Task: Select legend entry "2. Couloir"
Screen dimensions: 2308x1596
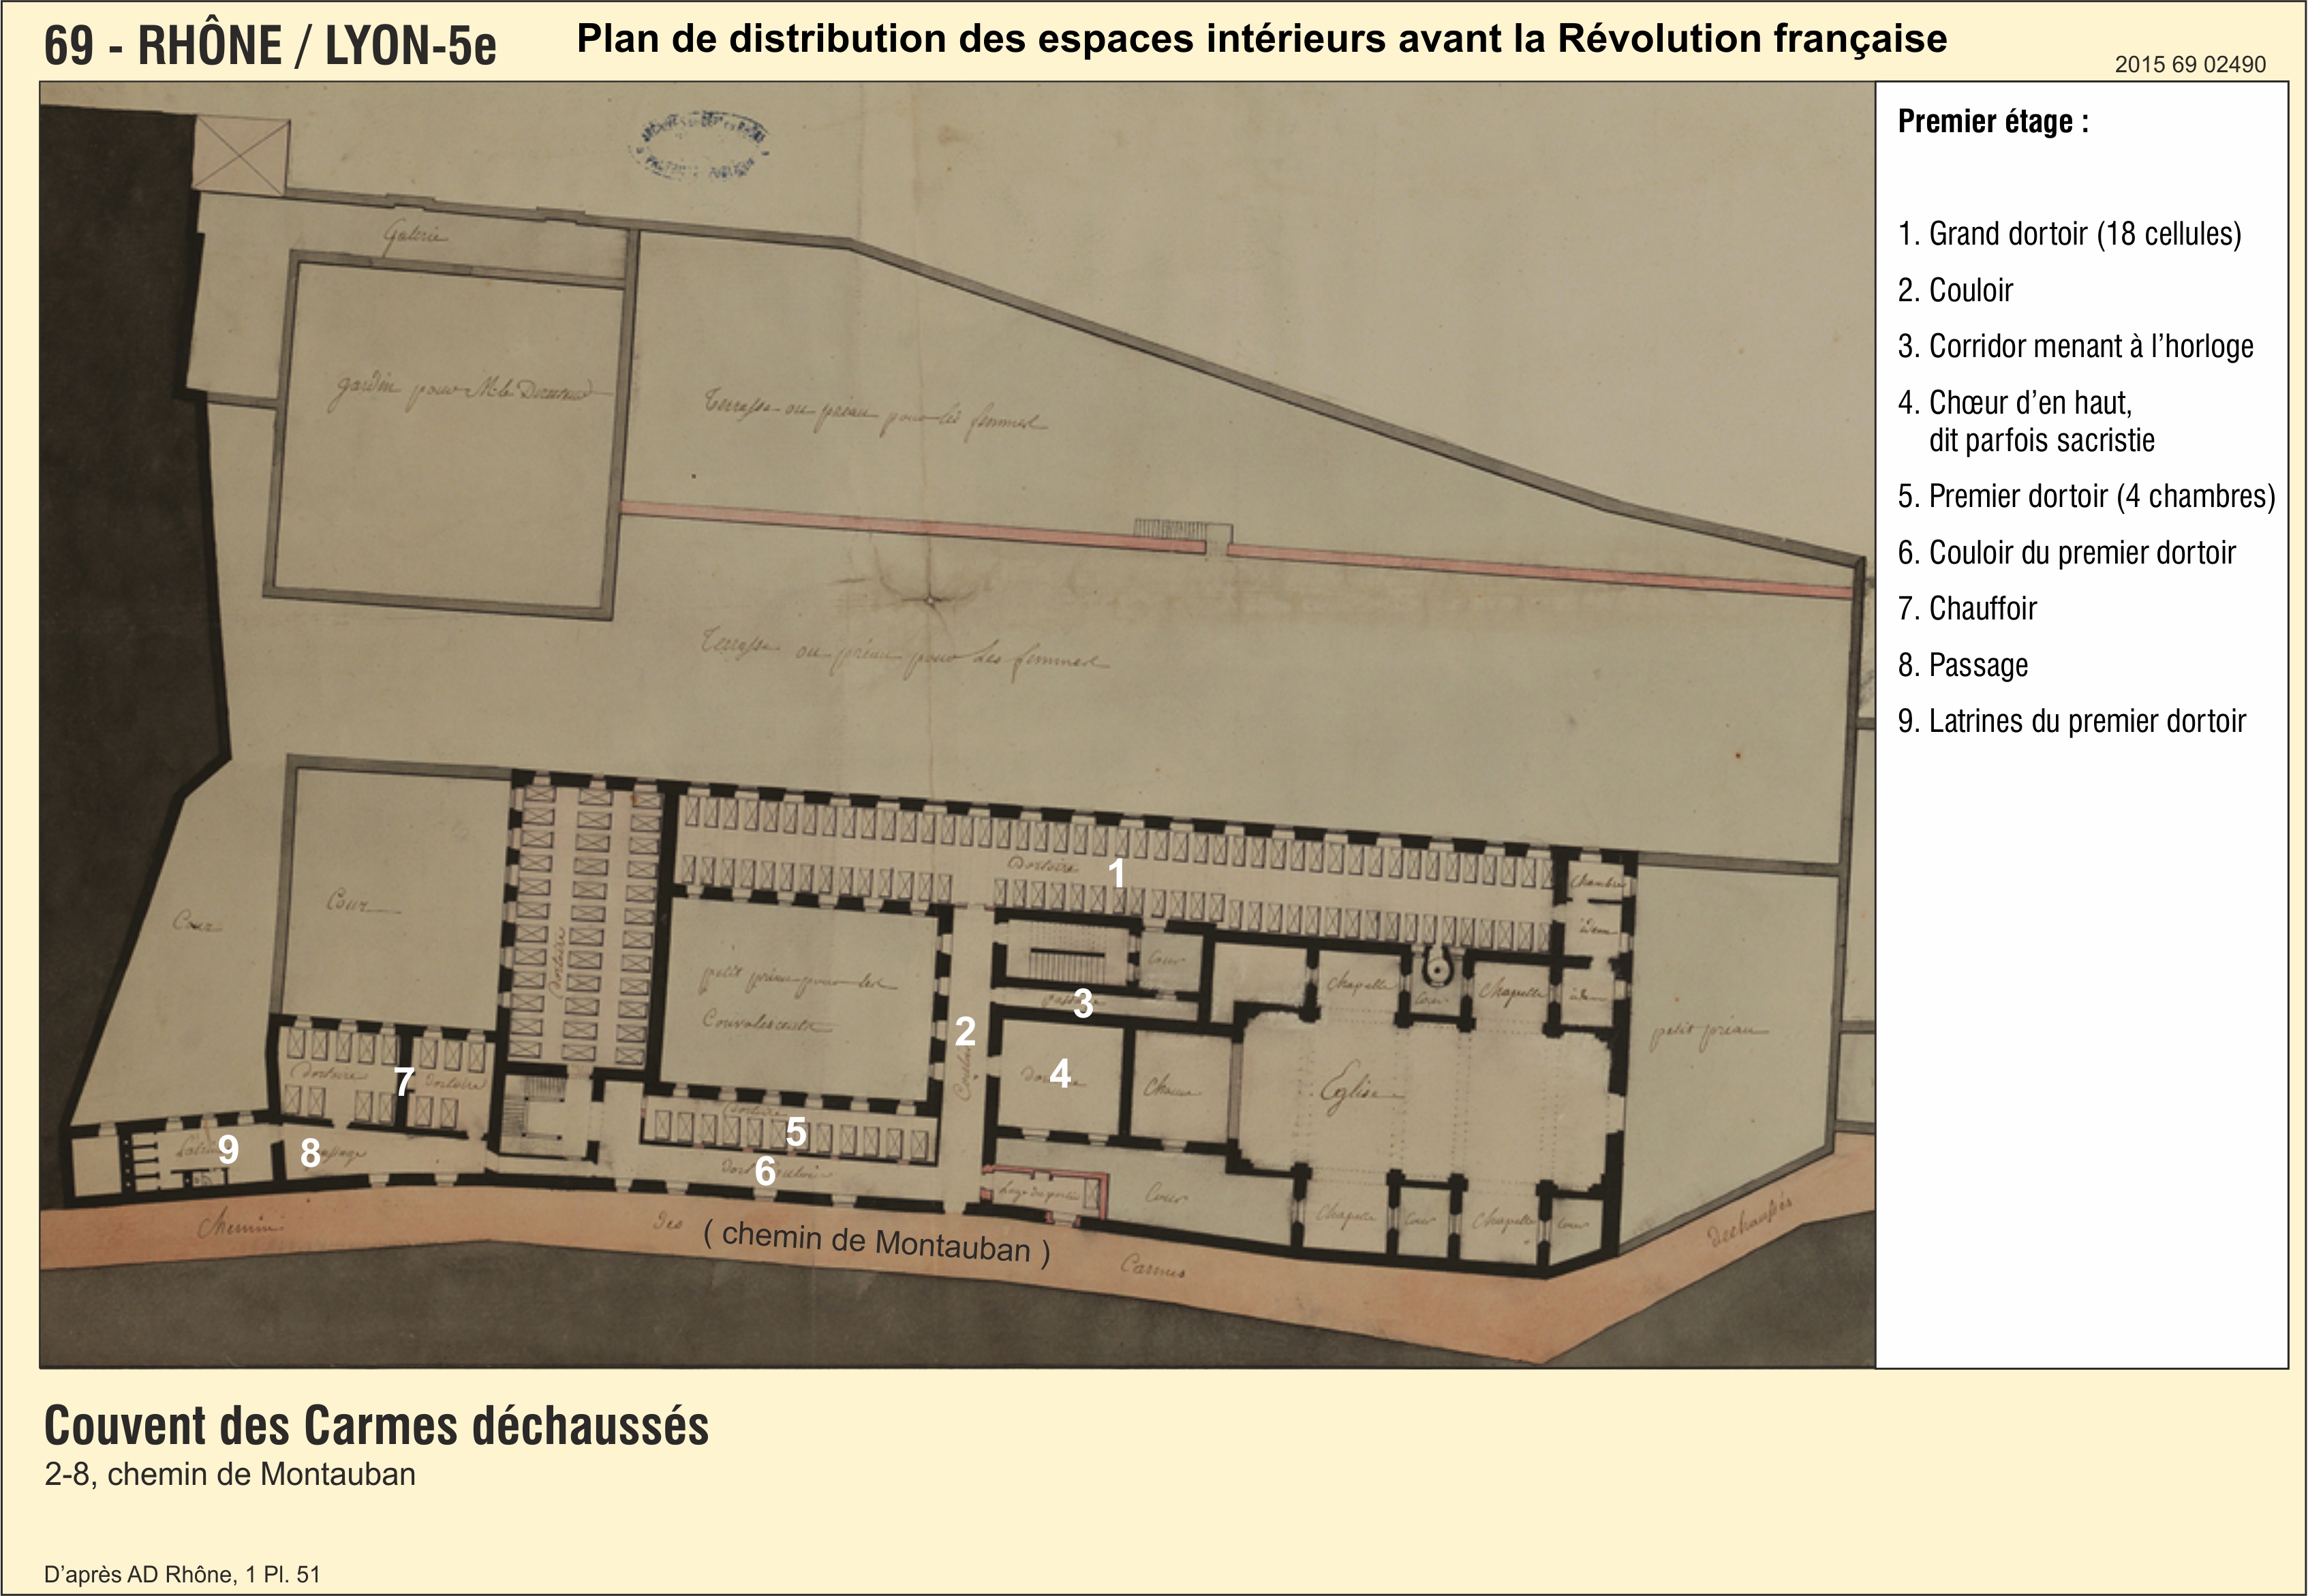Action: (1955, 290)
